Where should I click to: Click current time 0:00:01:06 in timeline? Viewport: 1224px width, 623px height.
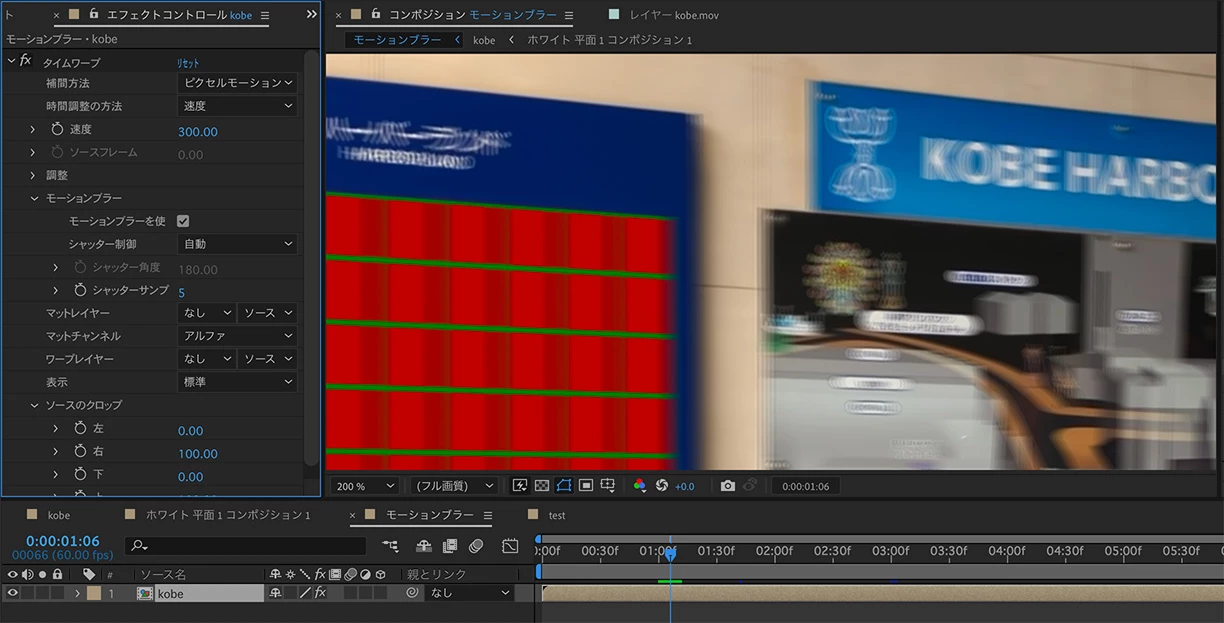(x=63, y=541)
